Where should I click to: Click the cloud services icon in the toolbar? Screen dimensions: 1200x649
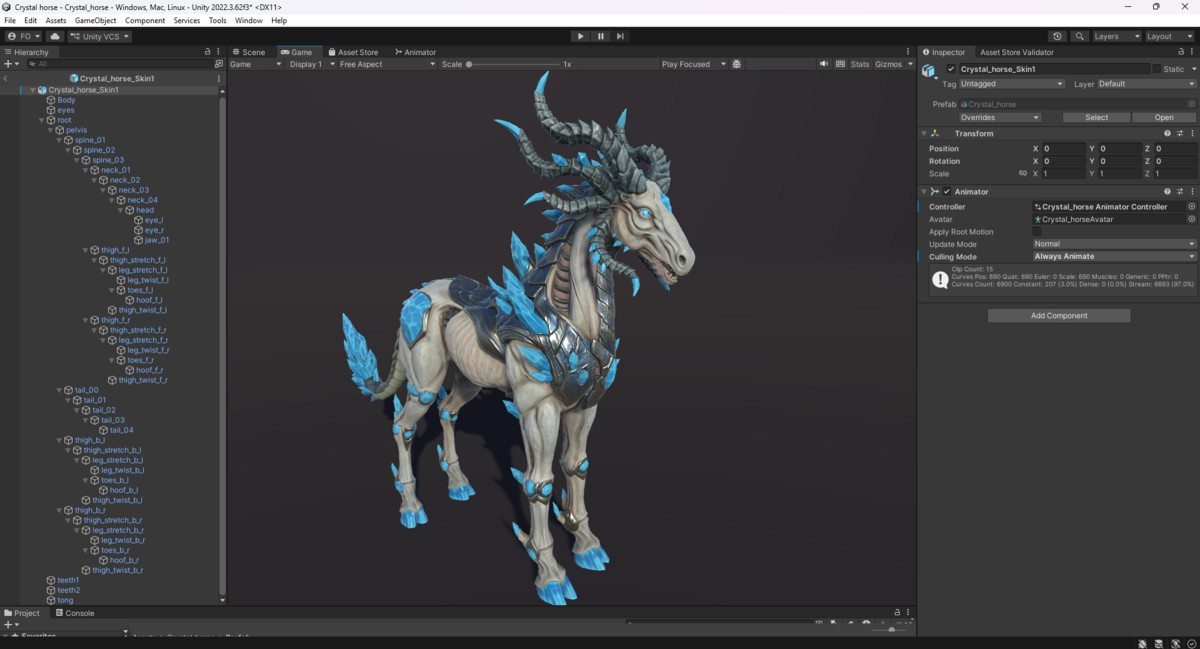(55, 36)
